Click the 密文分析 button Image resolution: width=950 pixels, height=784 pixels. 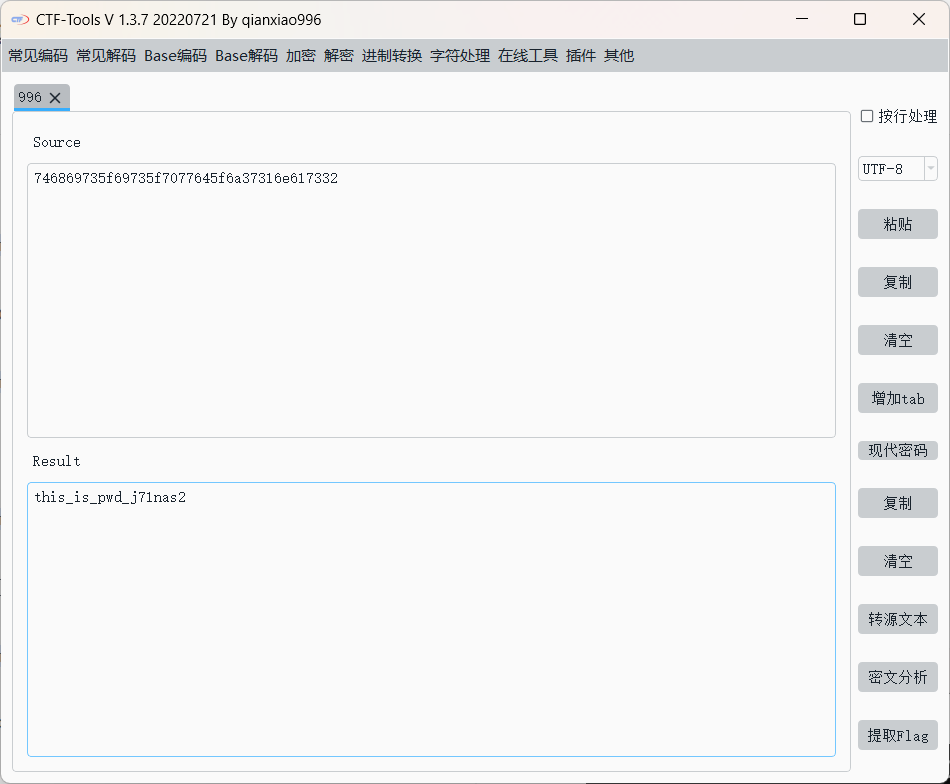(x=897, y=677)
